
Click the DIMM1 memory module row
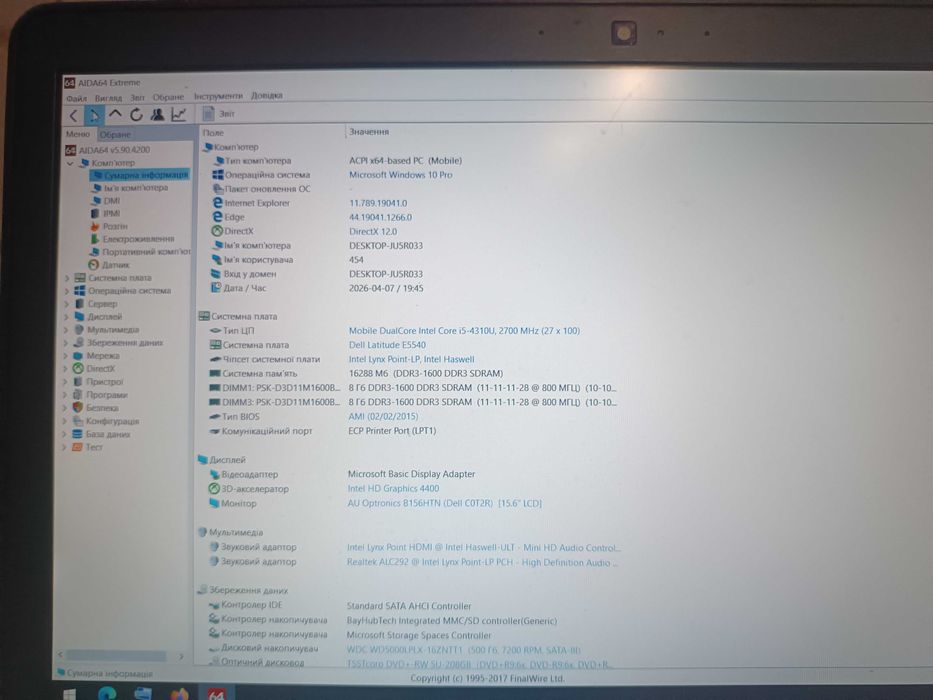pos(413,388)
